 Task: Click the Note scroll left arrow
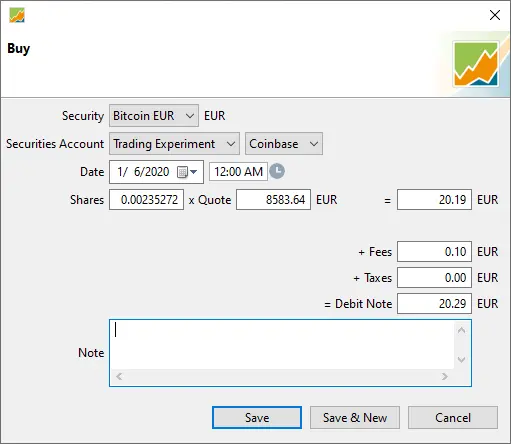click(119, 377)
